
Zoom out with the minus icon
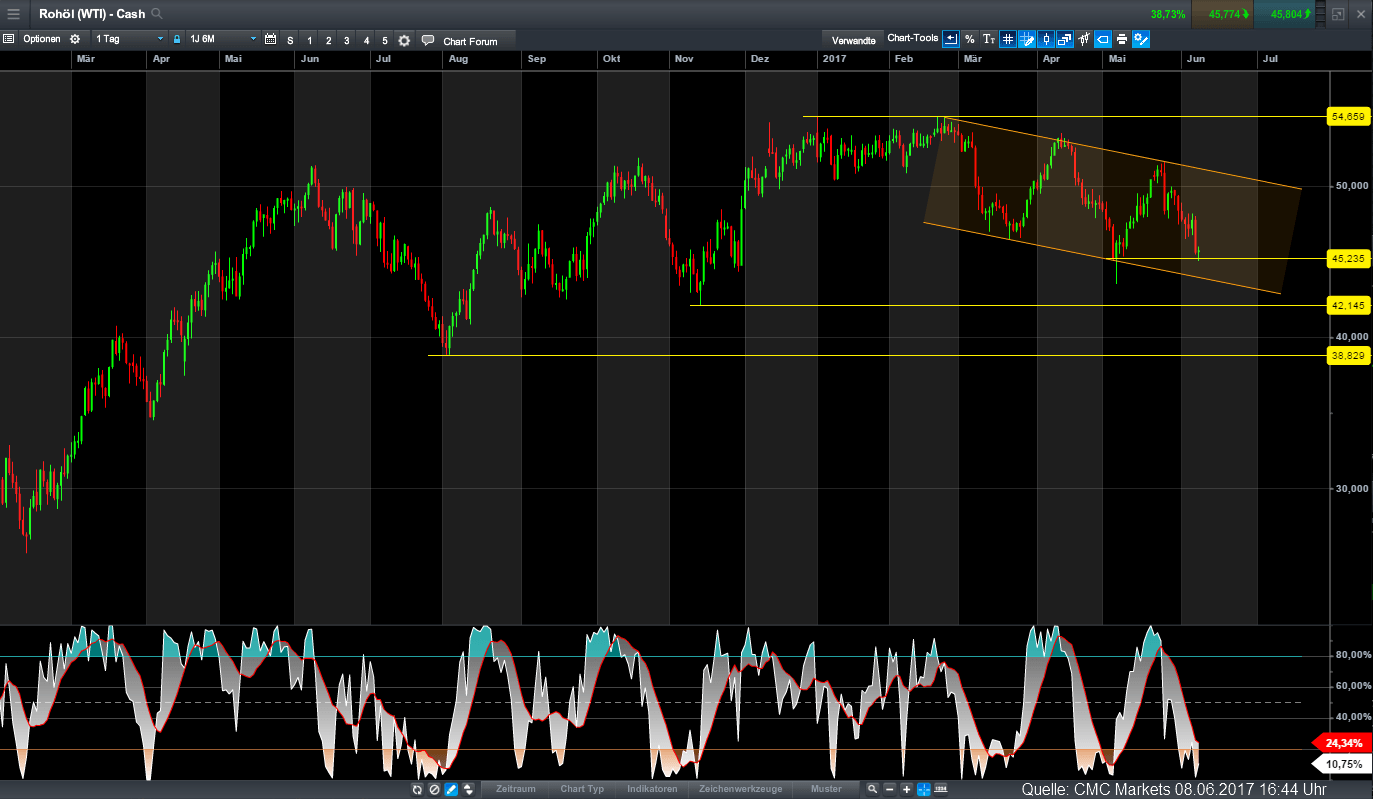tap(890, 789)
